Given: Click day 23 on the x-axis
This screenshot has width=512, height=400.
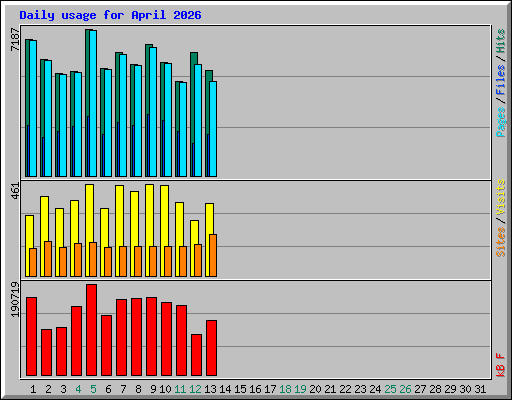Looking at the screenshot, I should pyautogui.click(x=360, y=389).
